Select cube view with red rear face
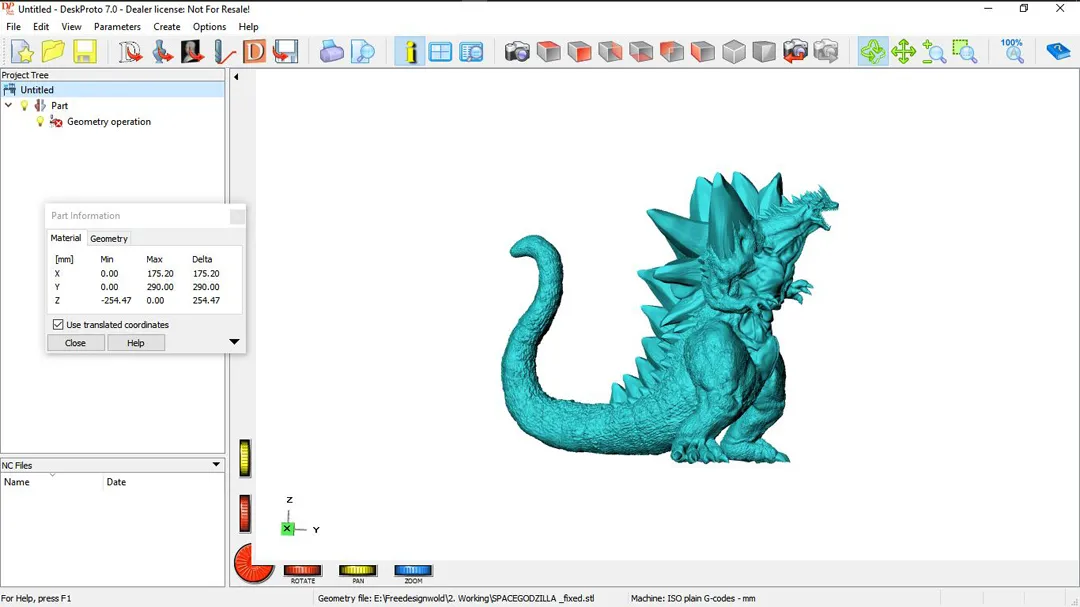Image resolution: width=1080 pixels, height=607 pixels. 672,52
